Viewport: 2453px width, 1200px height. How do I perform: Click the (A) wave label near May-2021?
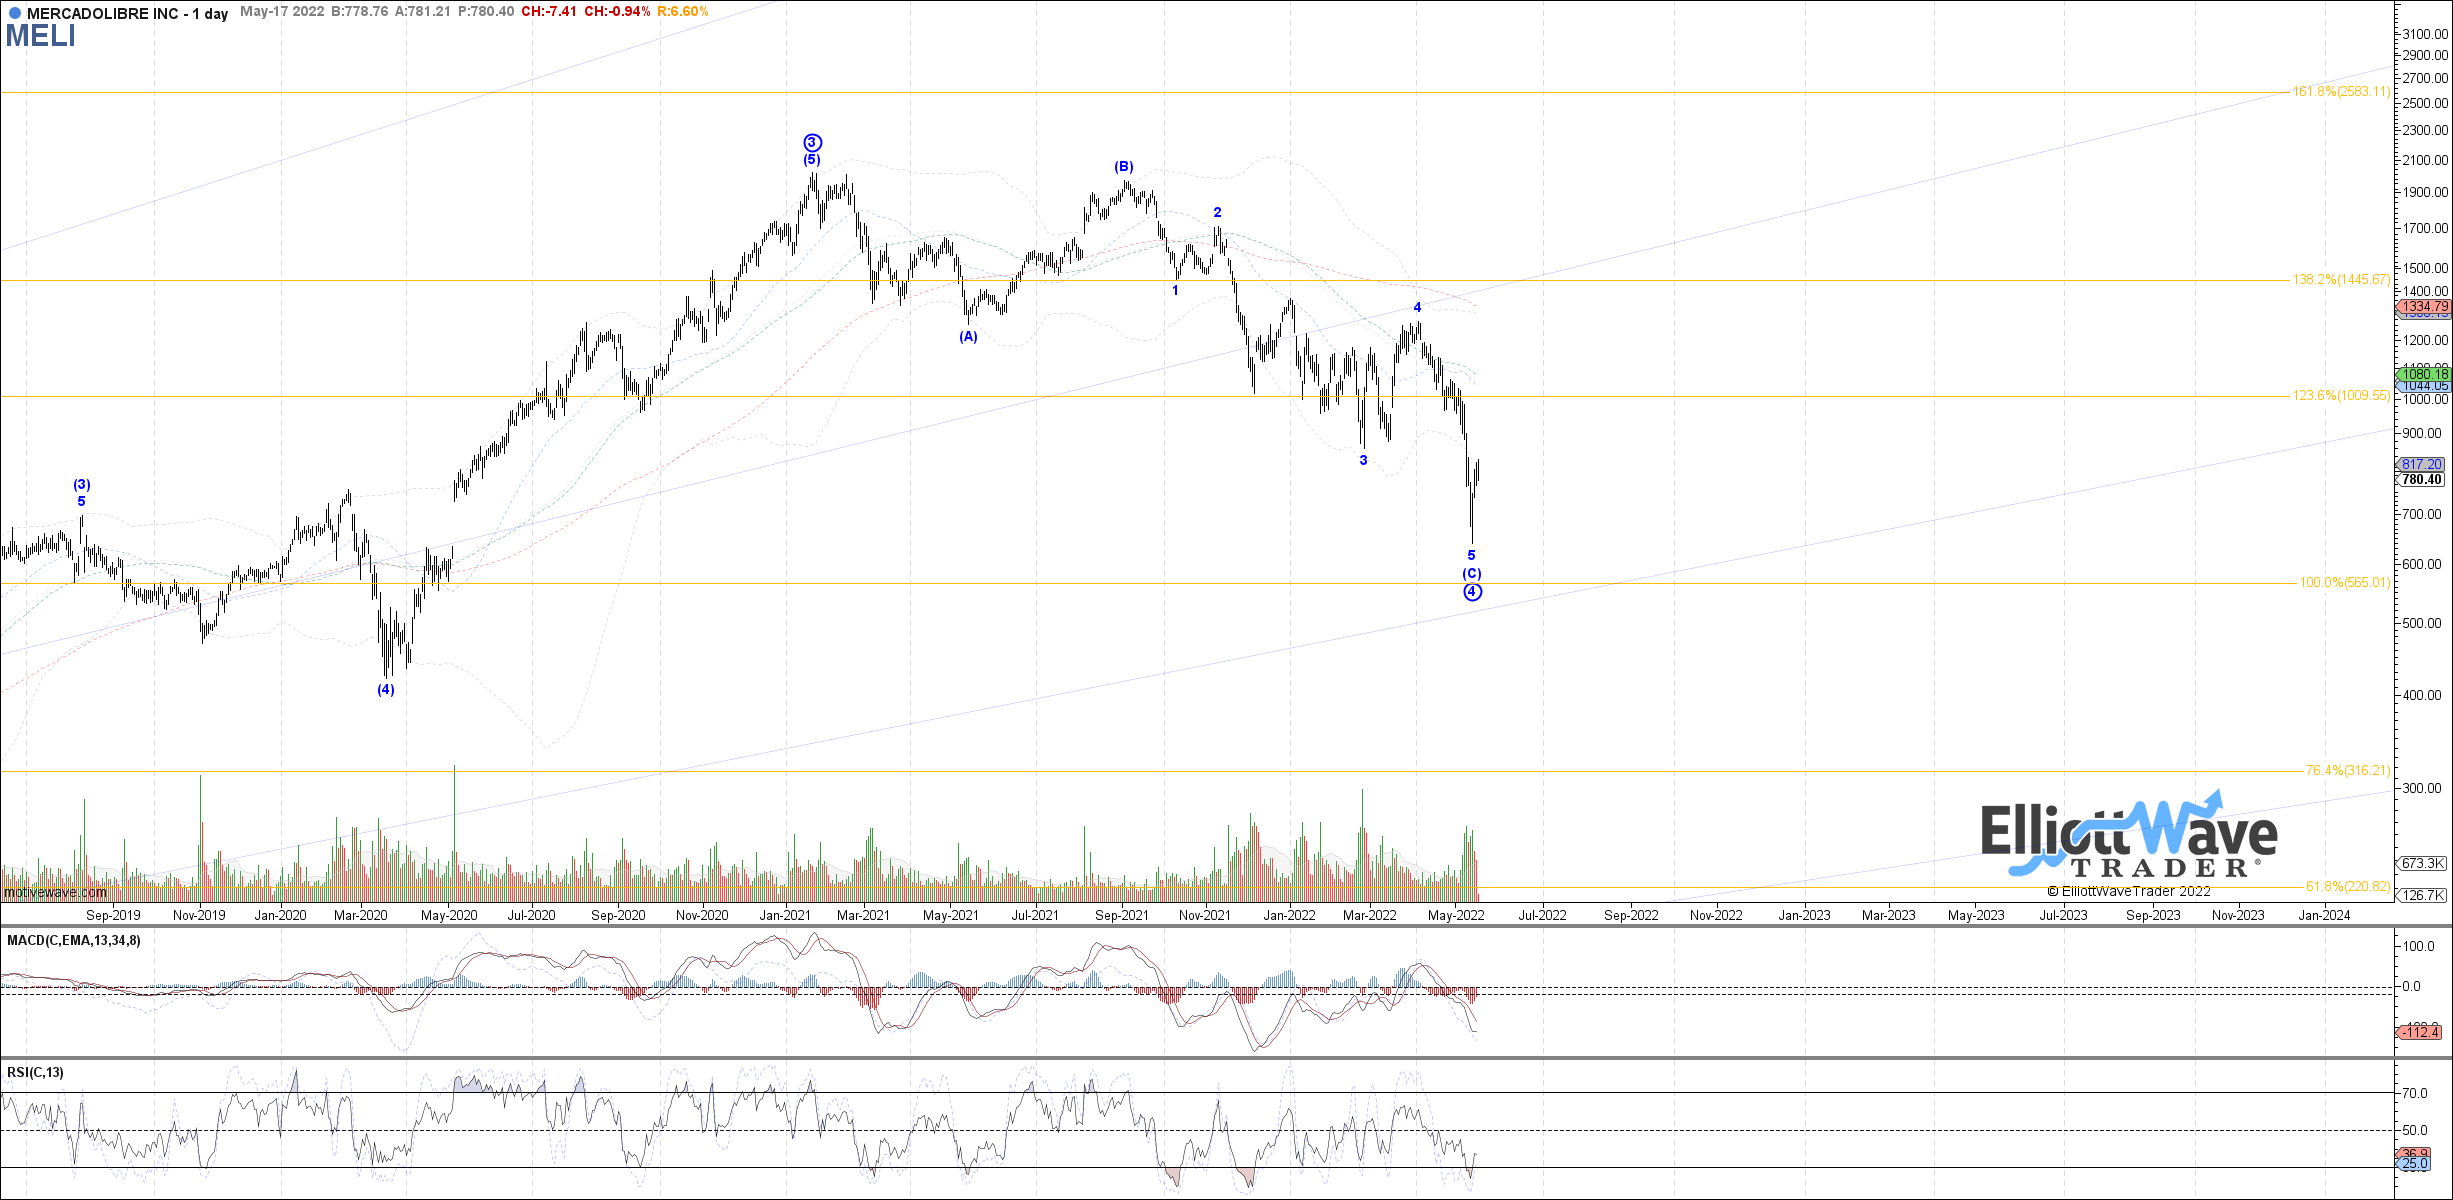pyautogui.click(x=968, y=337)
